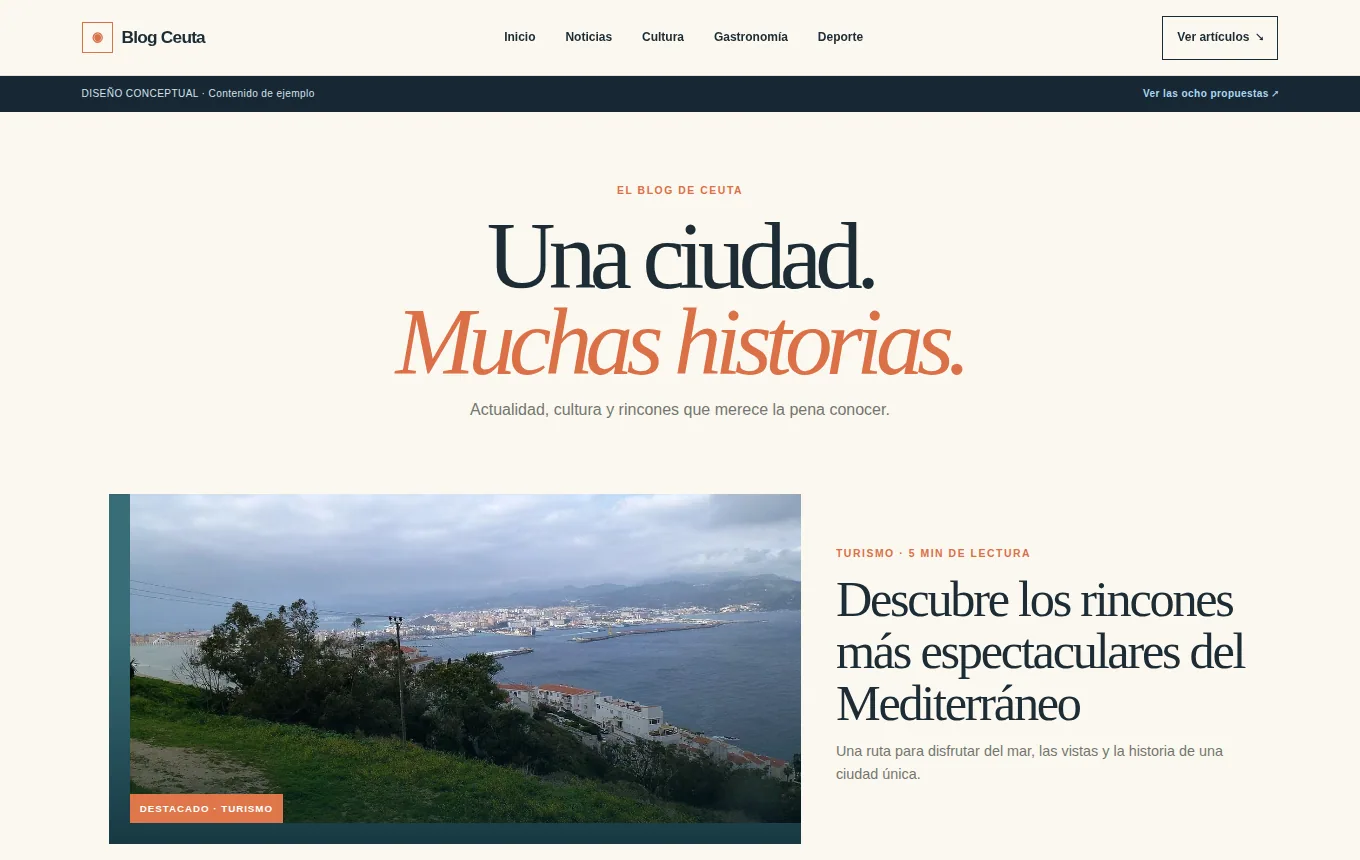The width and height of the screenshot is (1360, 860).
Task: Click the Turismo · 5 min de lectura label
Action: point(933,553)
